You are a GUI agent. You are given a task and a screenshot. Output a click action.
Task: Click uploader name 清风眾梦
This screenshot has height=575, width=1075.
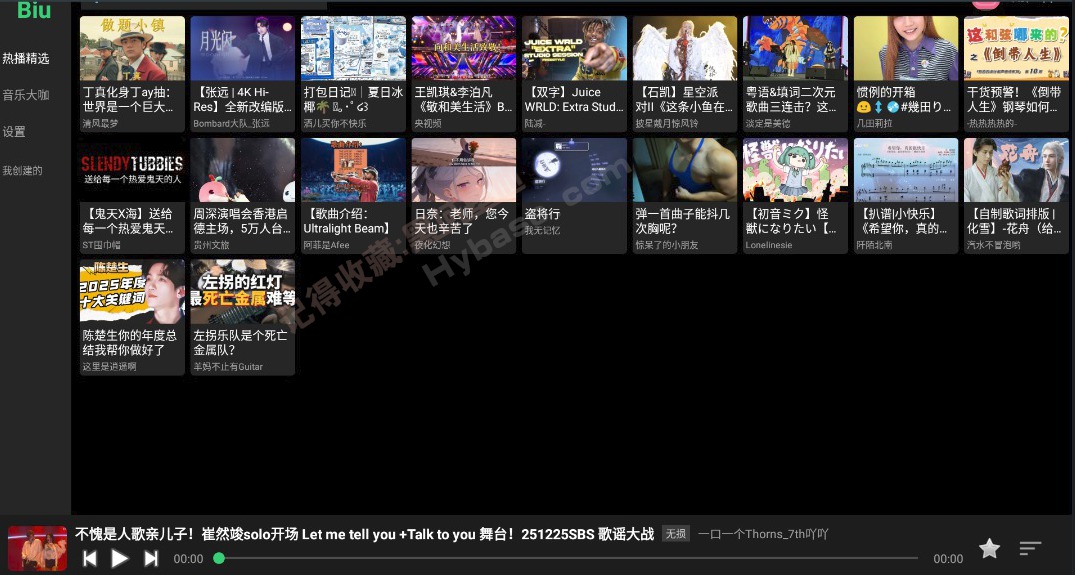click(100, 123)
